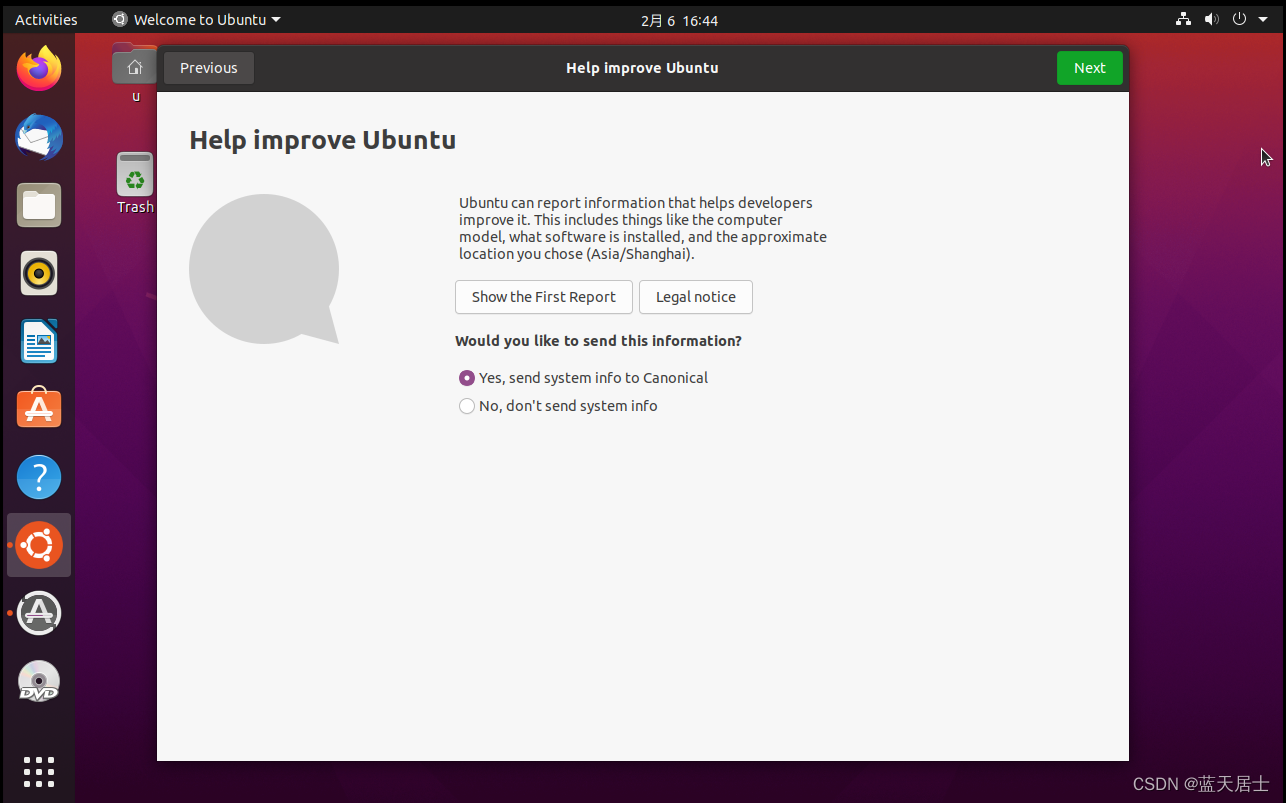Launch Ubuntu Software store
Image resolution: width=1286 pixels, height=803 pixels.
point(38,408)
